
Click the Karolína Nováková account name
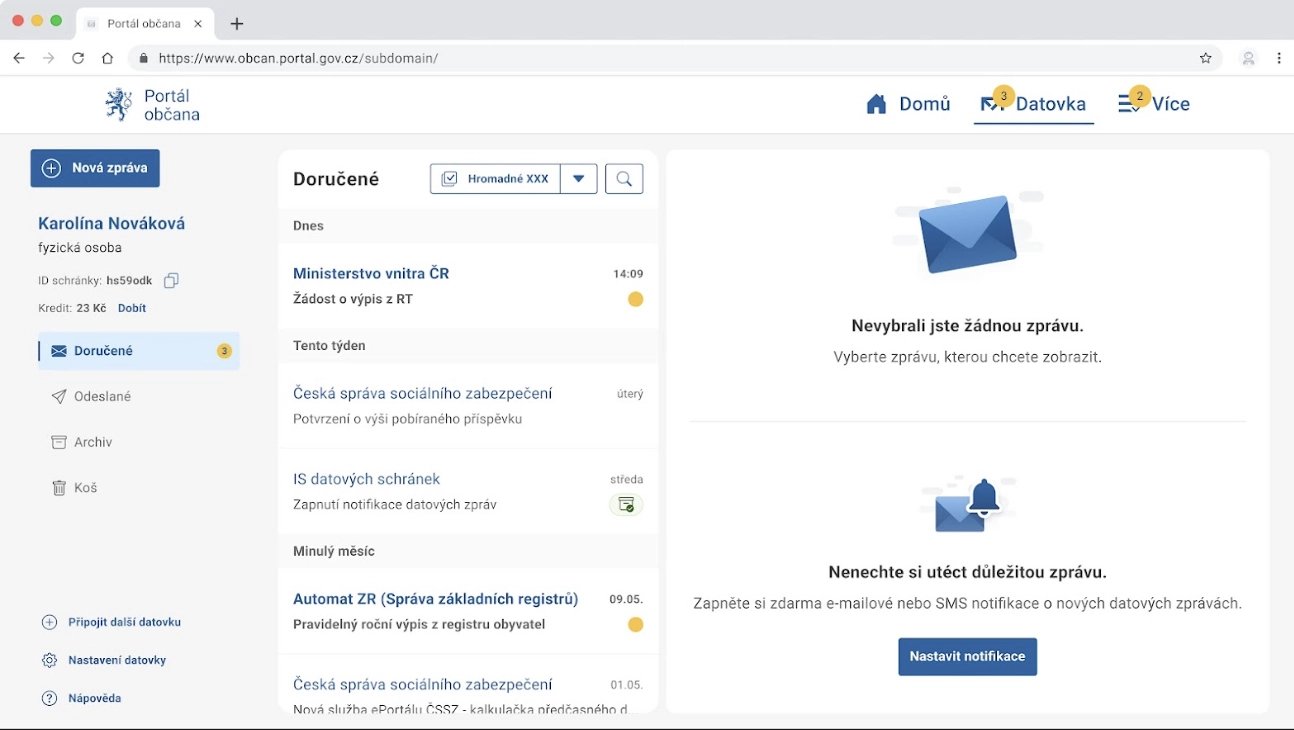click(x=111, y=223)
